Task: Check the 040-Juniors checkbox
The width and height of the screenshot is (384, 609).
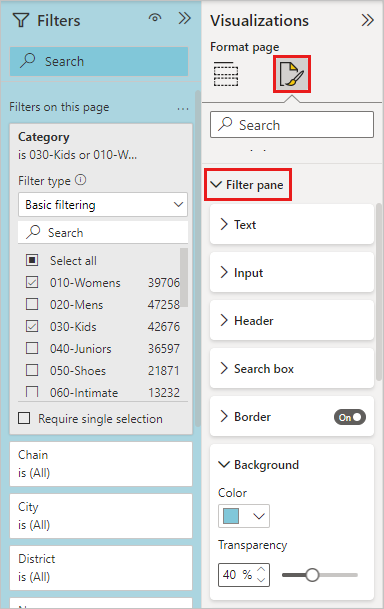Action: coord(32,348)
